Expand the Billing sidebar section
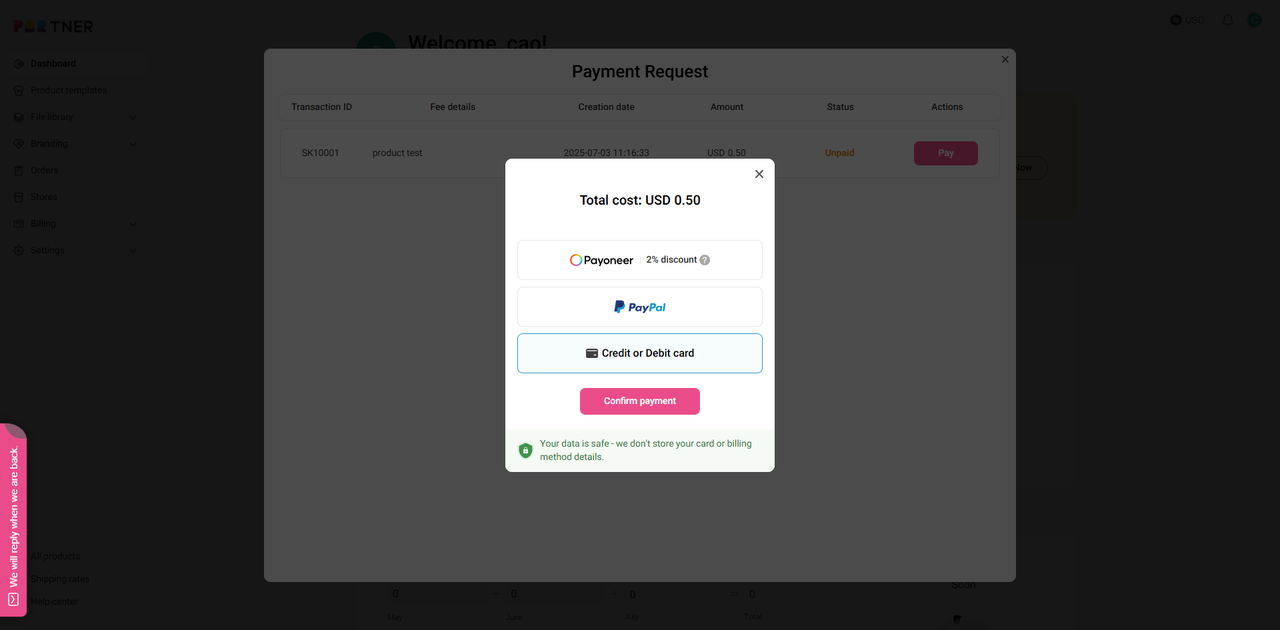 (75, 224)
